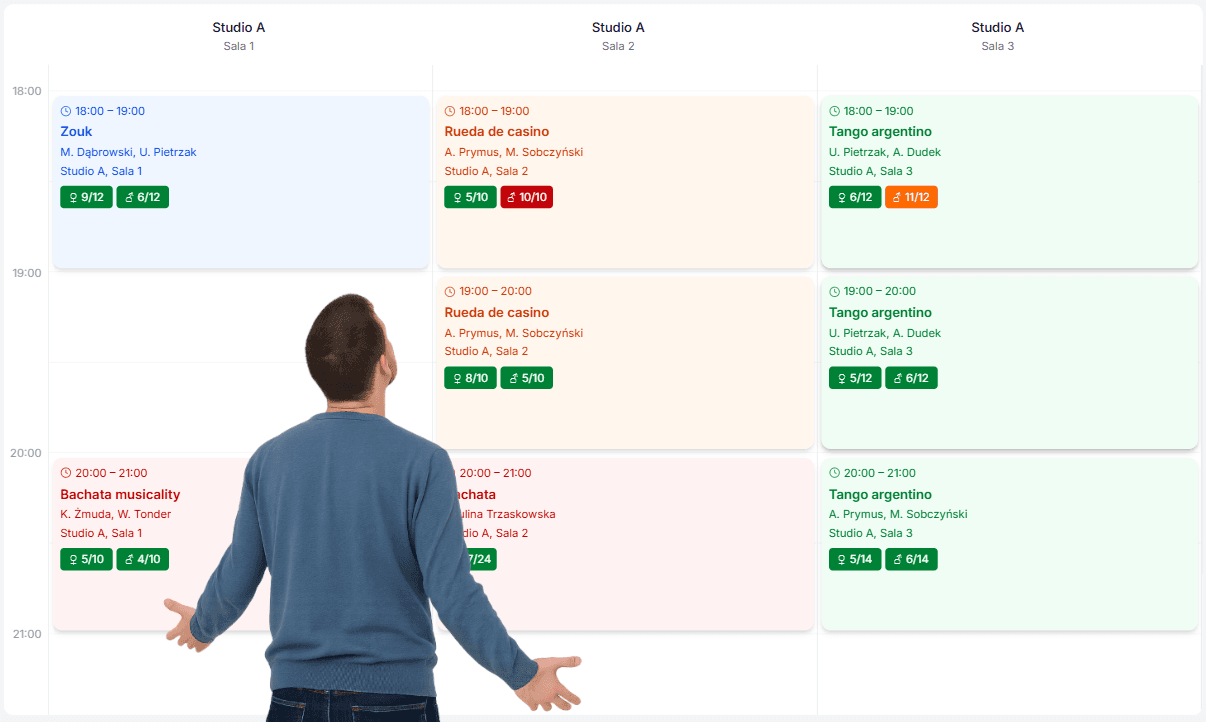Select the Studio A Sala 1 column header
Screen dimensions: 1206x722
[238, 35]
